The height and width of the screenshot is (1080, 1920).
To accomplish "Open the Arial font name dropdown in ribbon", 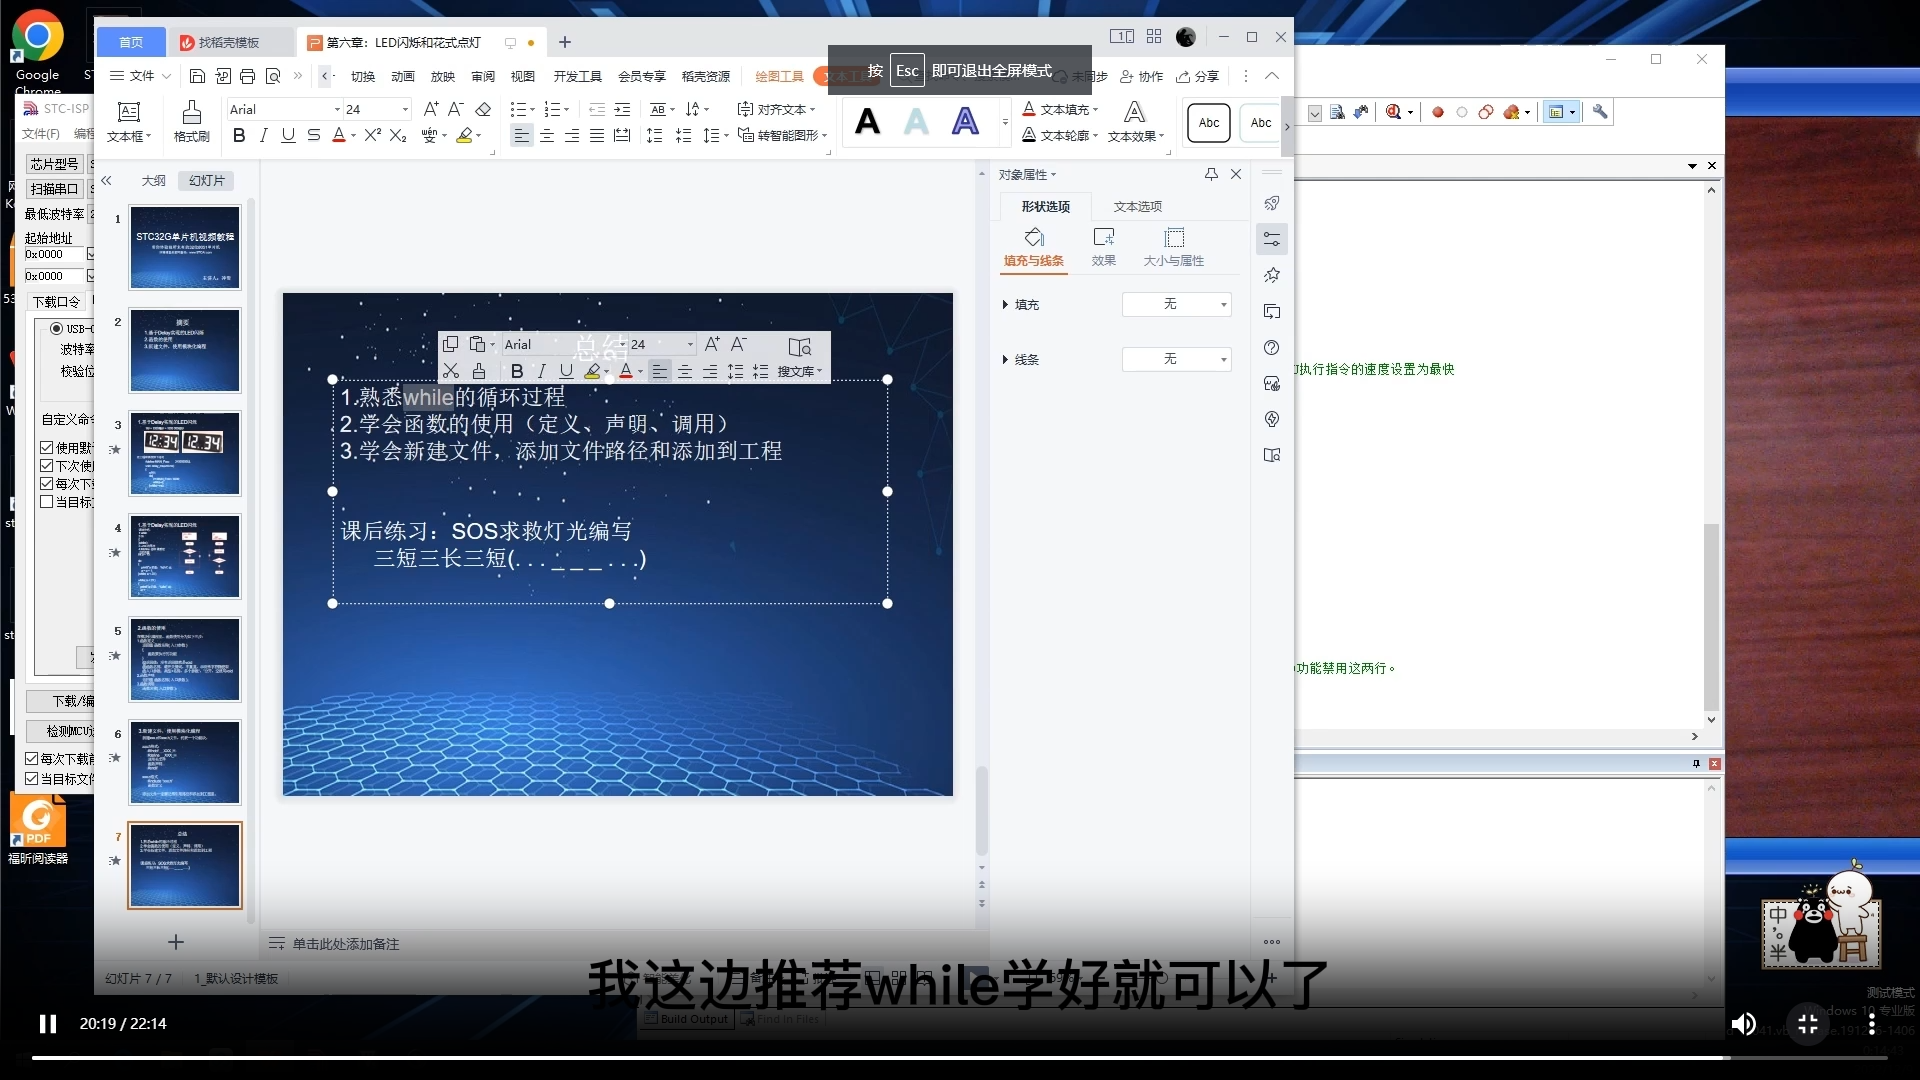I will (337, 109).
